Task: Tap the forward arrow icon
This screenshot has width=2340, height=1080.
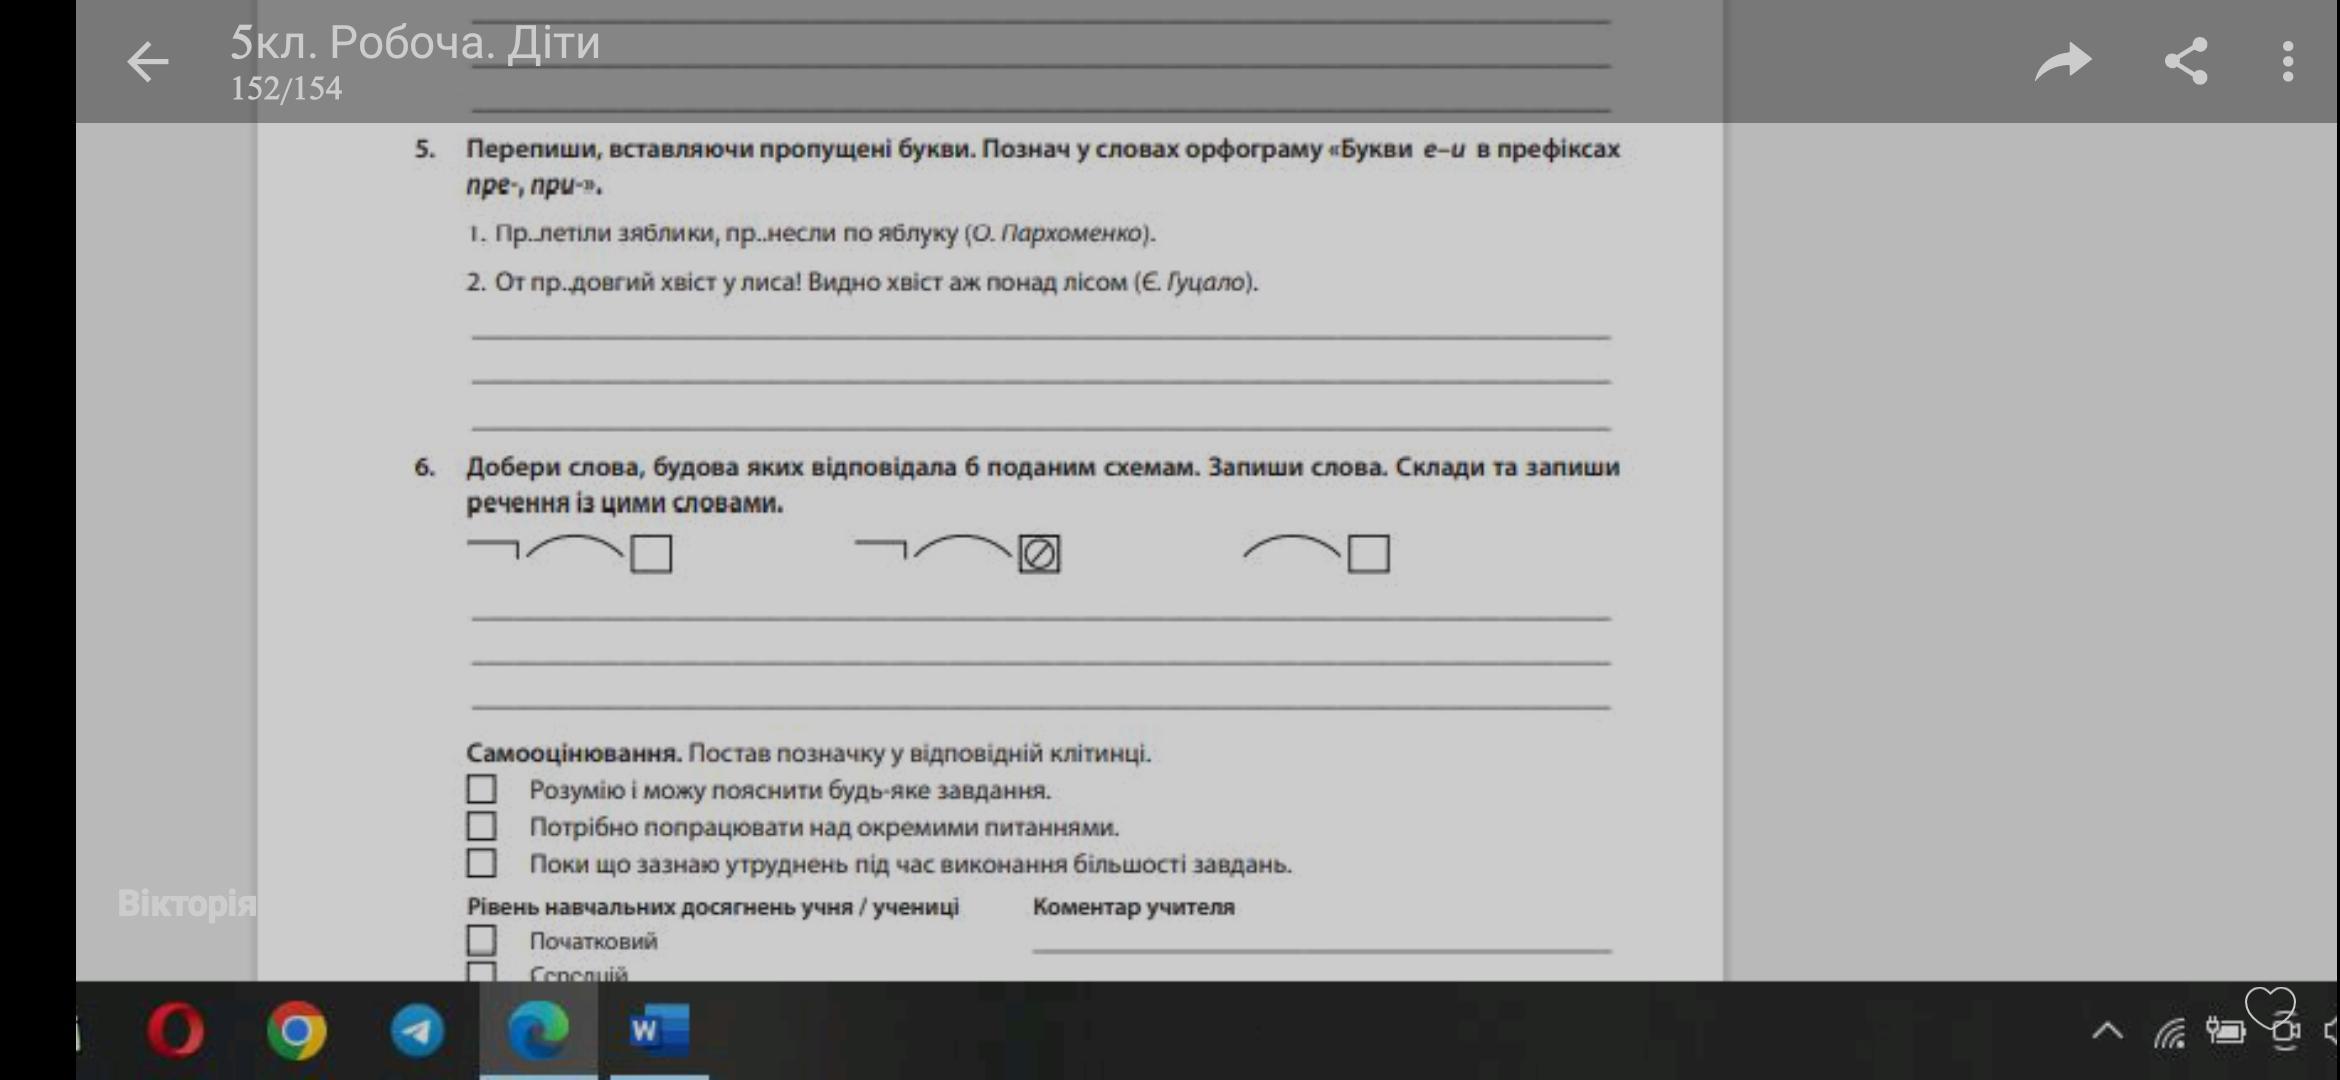Action: click(2063, 62)
